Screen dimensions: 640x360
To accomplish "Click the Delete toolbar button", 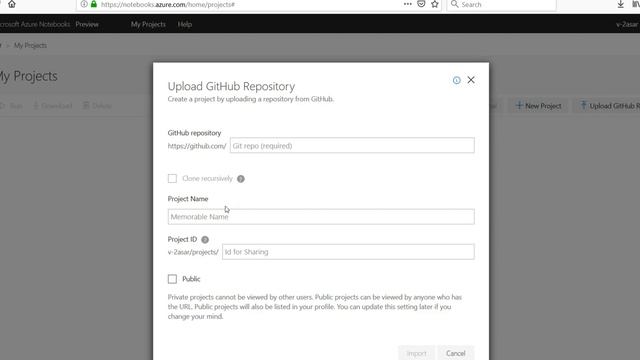I will [97, 106].
